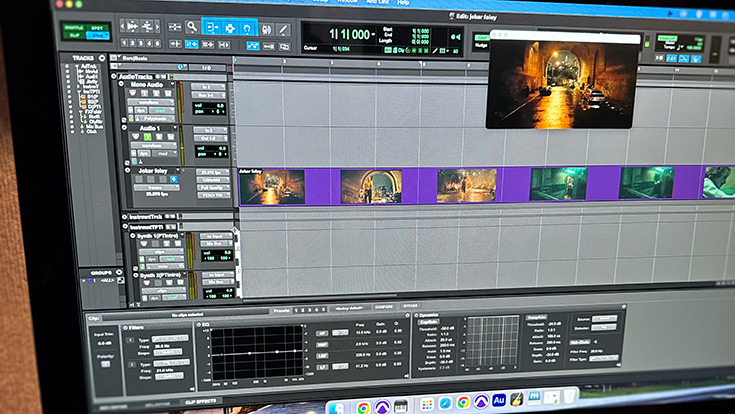Click the BYPASS button

point(411,306)
